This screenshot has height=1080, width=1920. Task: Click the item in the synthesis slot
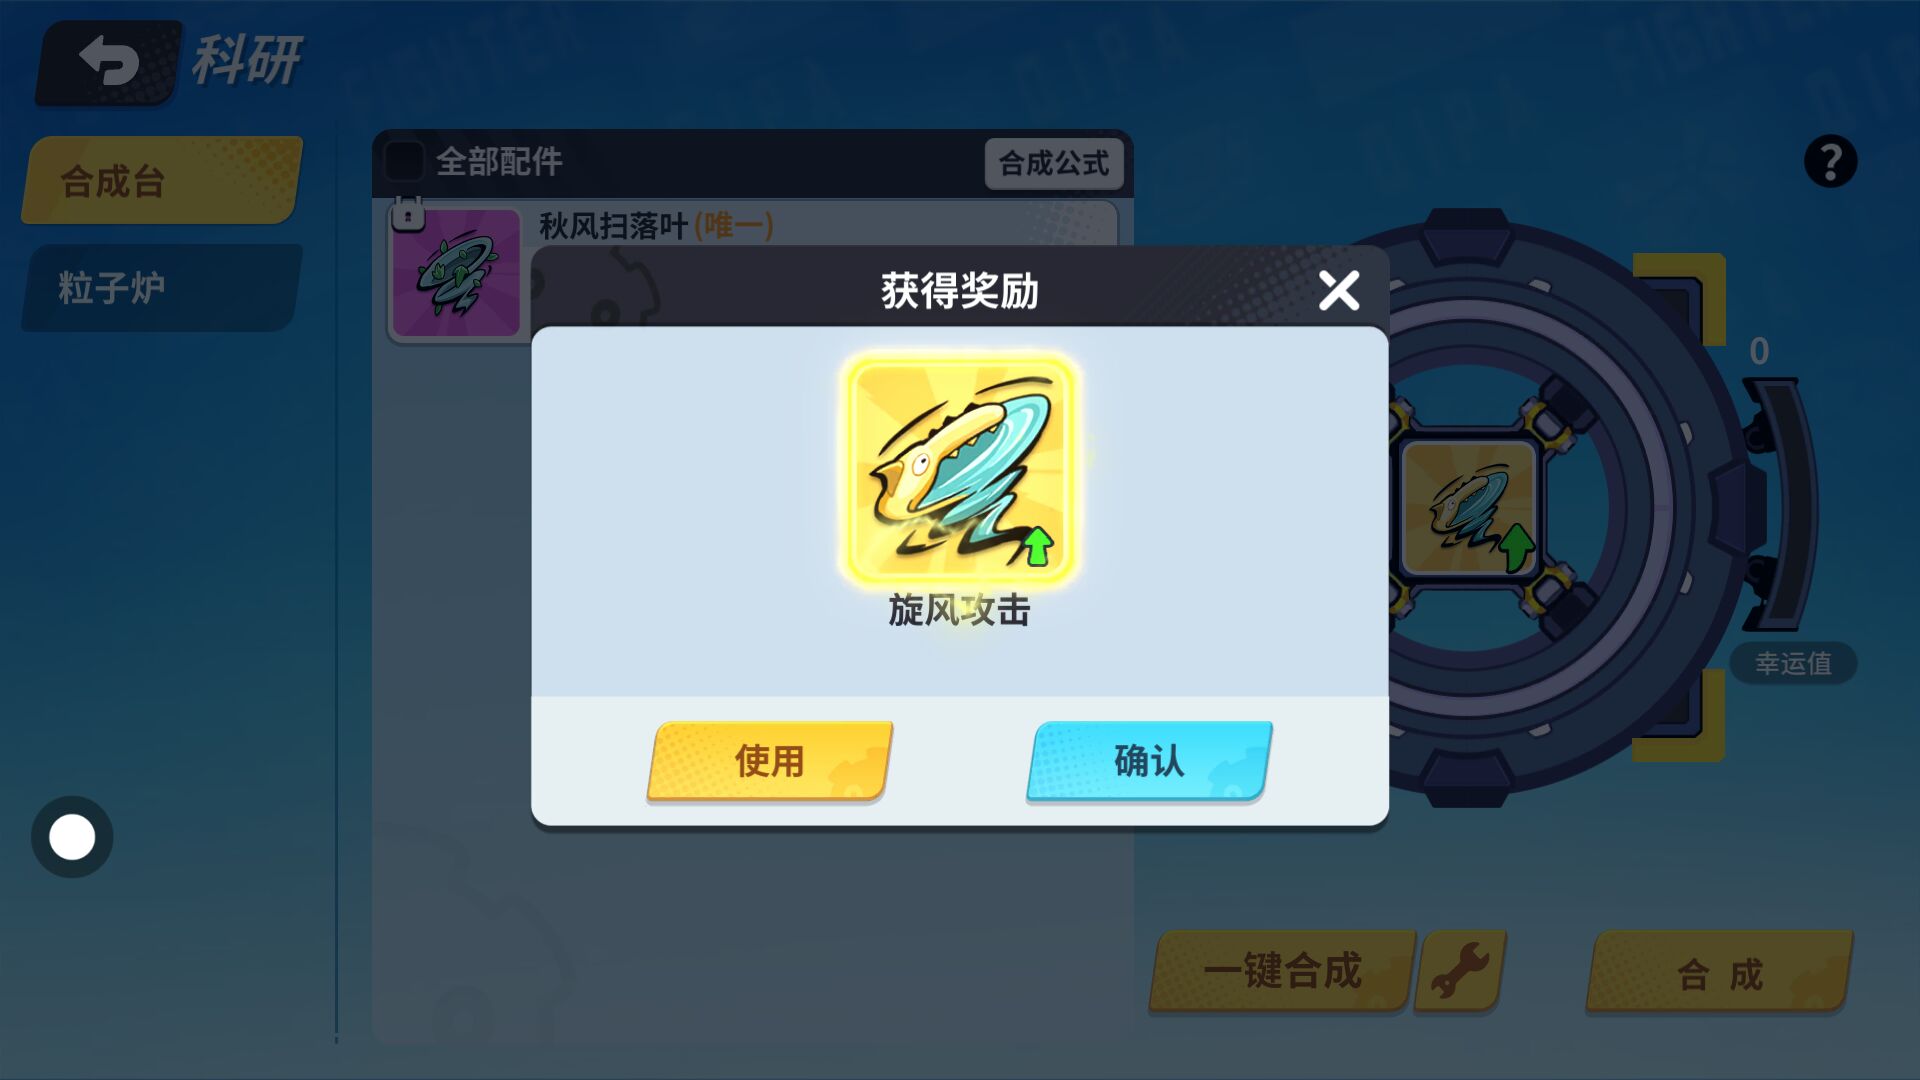tap(1468, 508)
